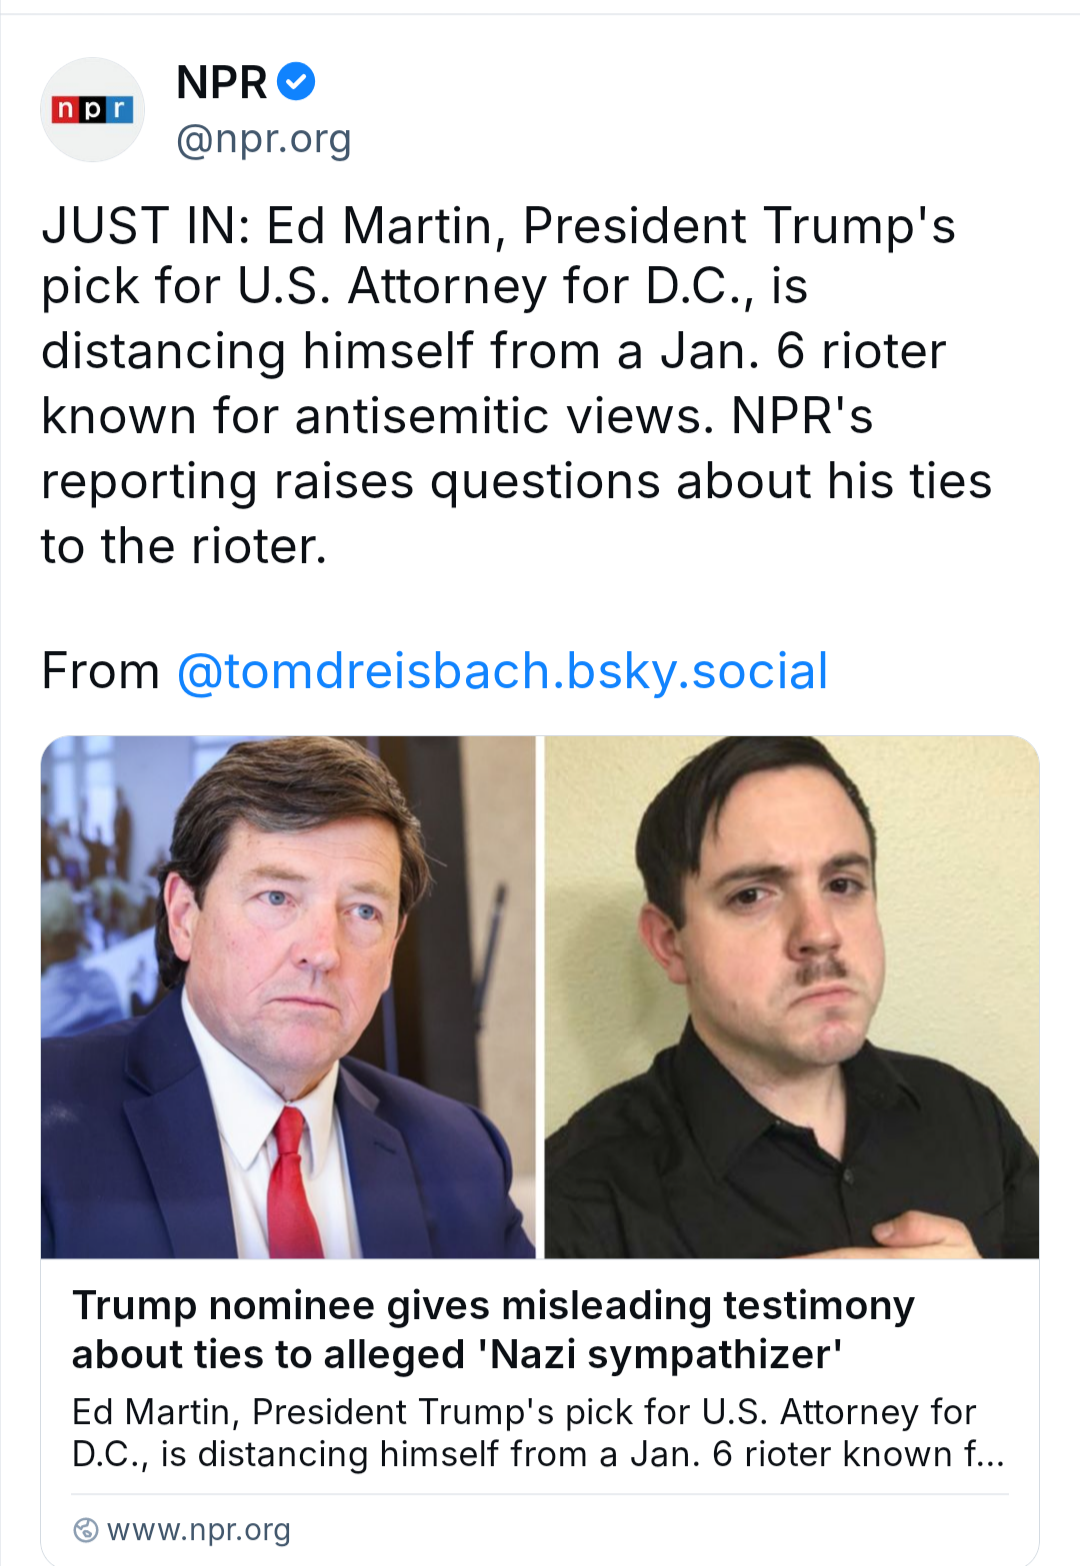Viewport: 1080px width, 1566px height.
Task: Click the post sentence 'to the rioter.'
Action: (x=184, y=547)
